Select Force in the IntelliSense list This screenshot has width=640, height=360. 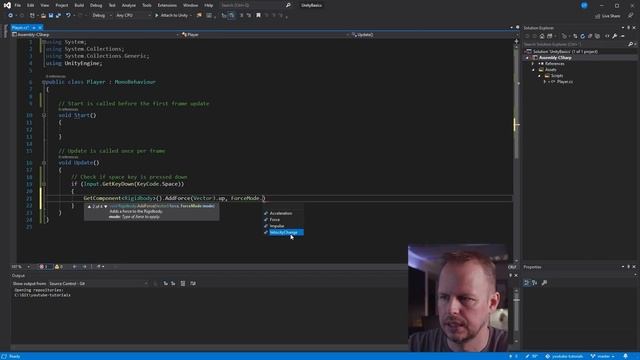click(x=283, y=220)
